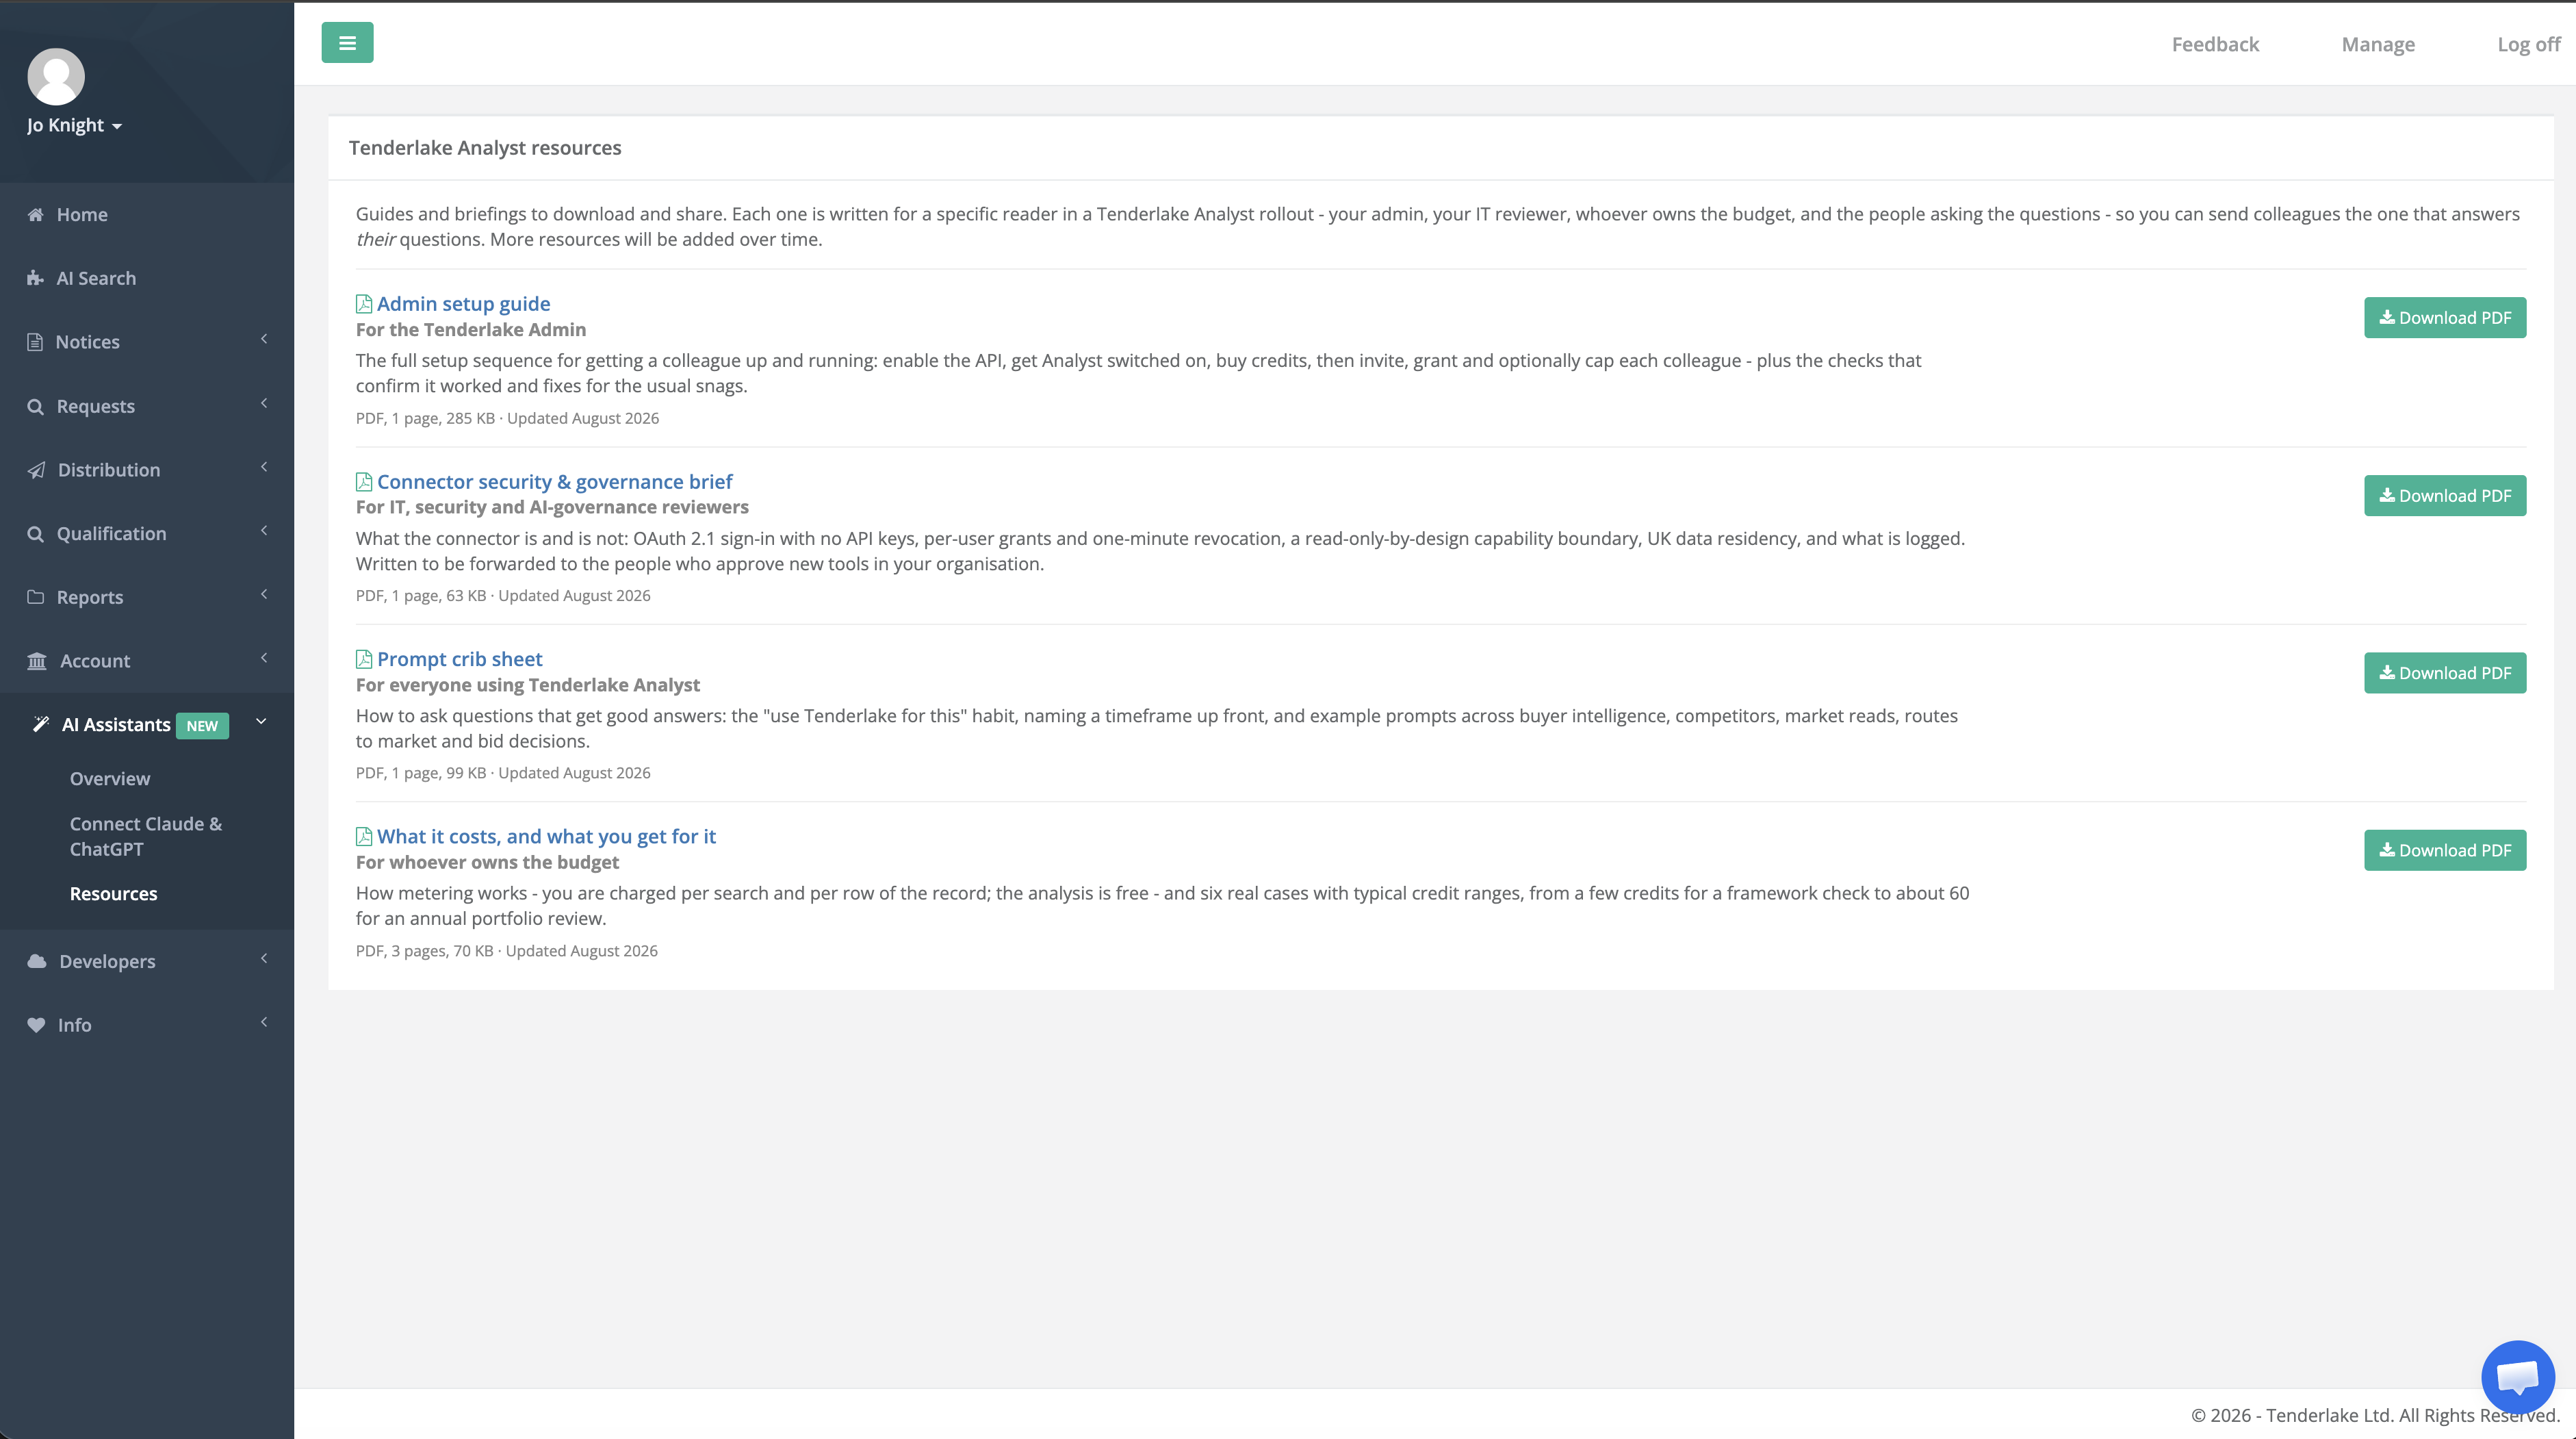Click the user avatar image
Screen dimensions: 2576x1439
[x=56, y=76]
